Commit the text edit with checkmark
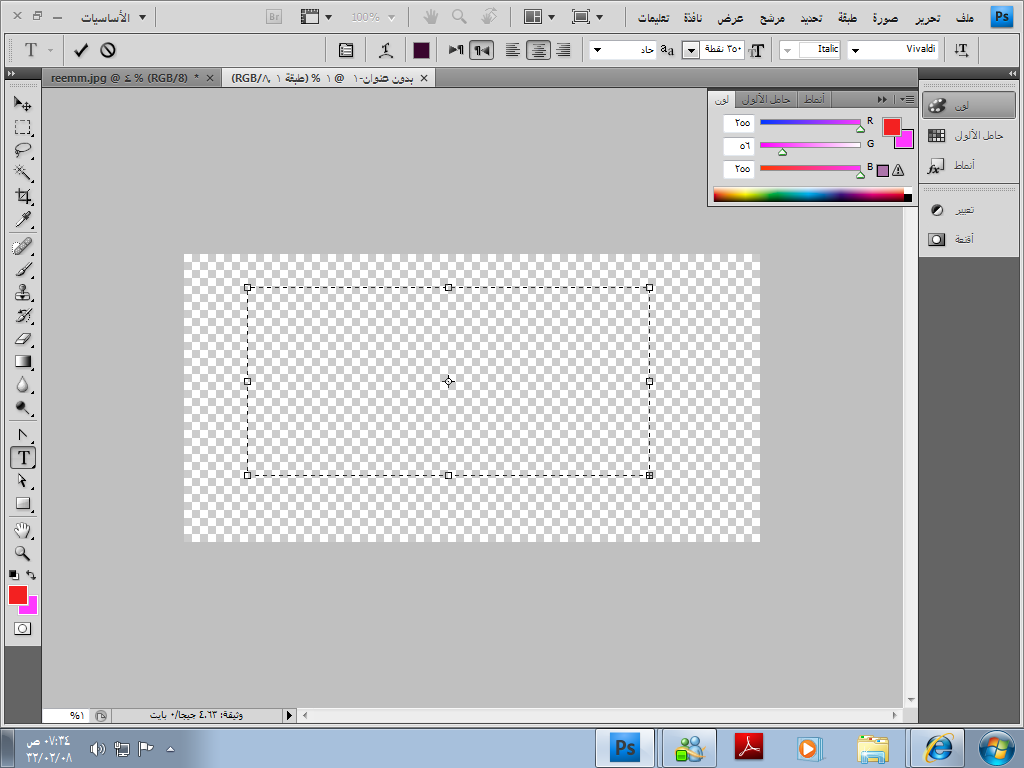 pos(81,50)
